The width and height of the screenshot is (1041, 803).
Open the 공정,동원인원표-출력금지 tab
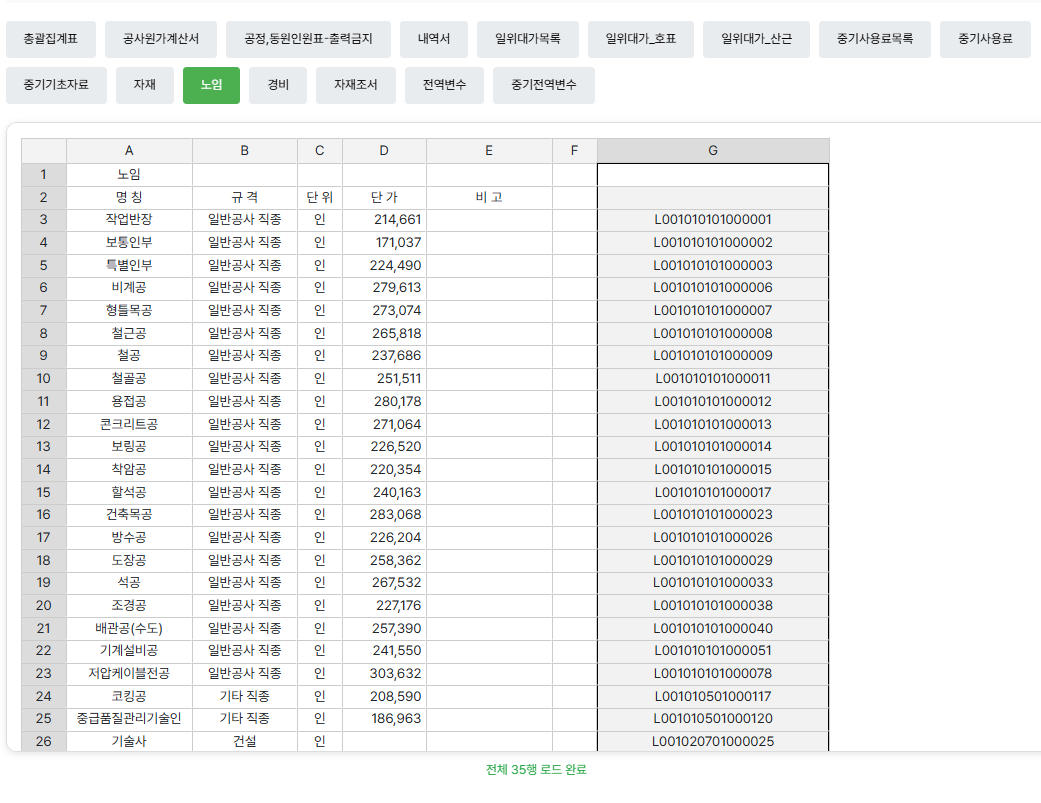(307, 39)
